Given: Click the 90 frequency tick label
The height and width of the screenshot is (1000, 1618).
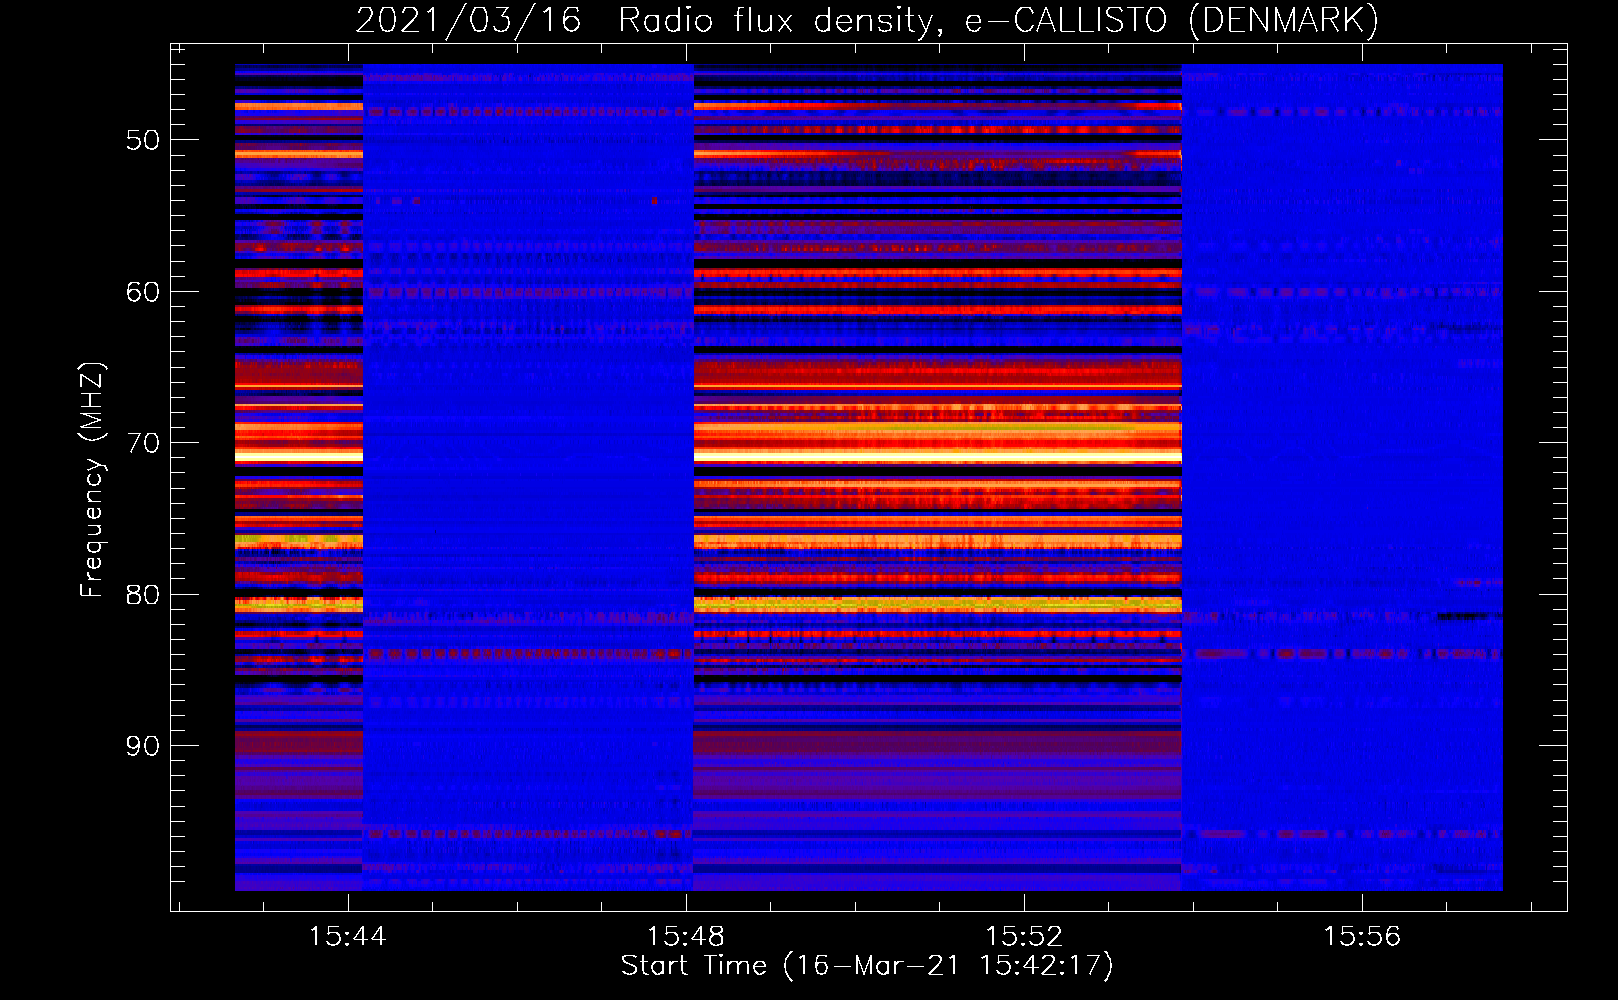Looking at the screenshot, I should point(143,746).
